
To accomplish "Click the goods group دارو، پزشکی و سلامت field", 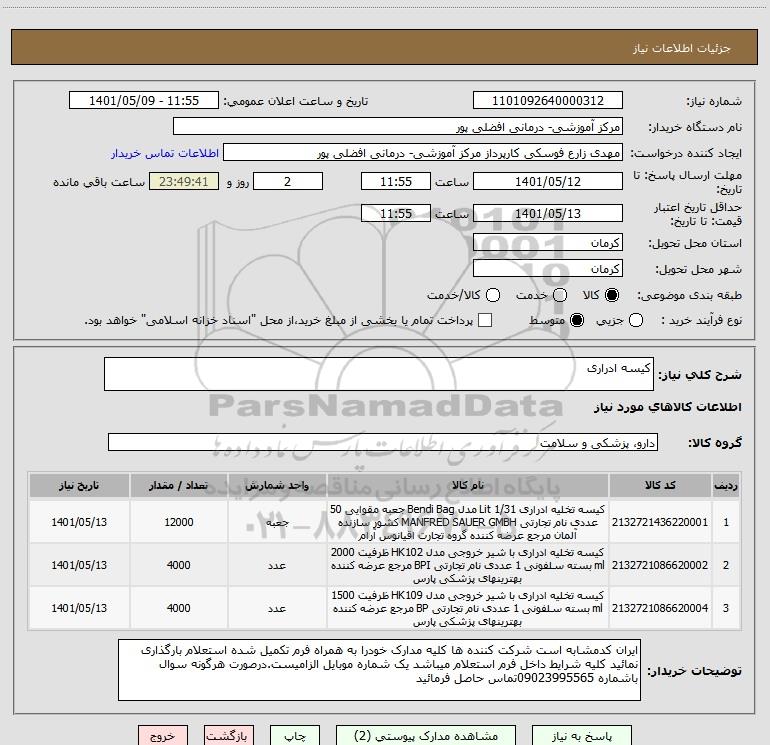I will [383, 442].
